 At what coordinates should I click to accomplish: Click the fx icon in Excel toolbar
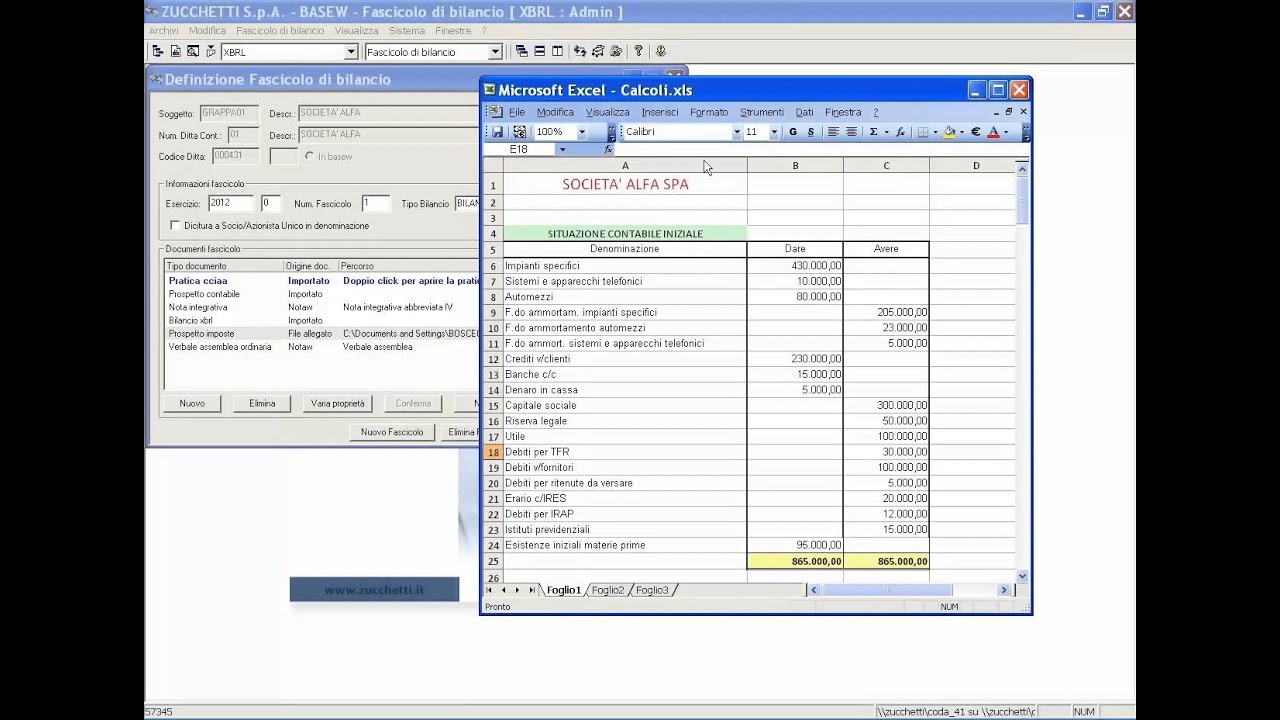(x=900, y=132)
